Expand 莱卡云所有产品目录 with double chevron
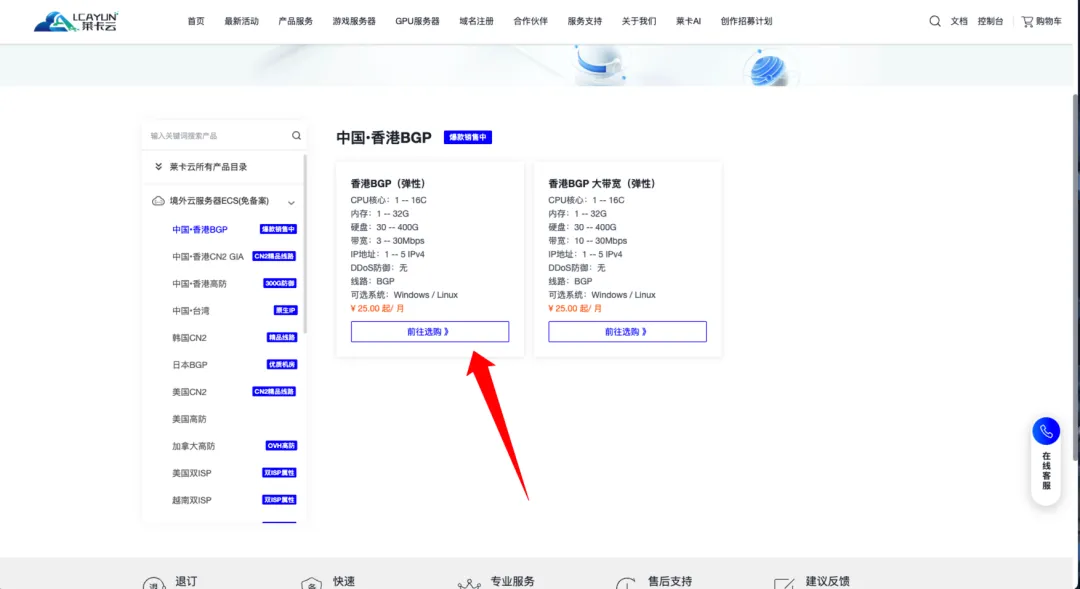Viewport: 1080px width, 589px height. tap(158, 167)
